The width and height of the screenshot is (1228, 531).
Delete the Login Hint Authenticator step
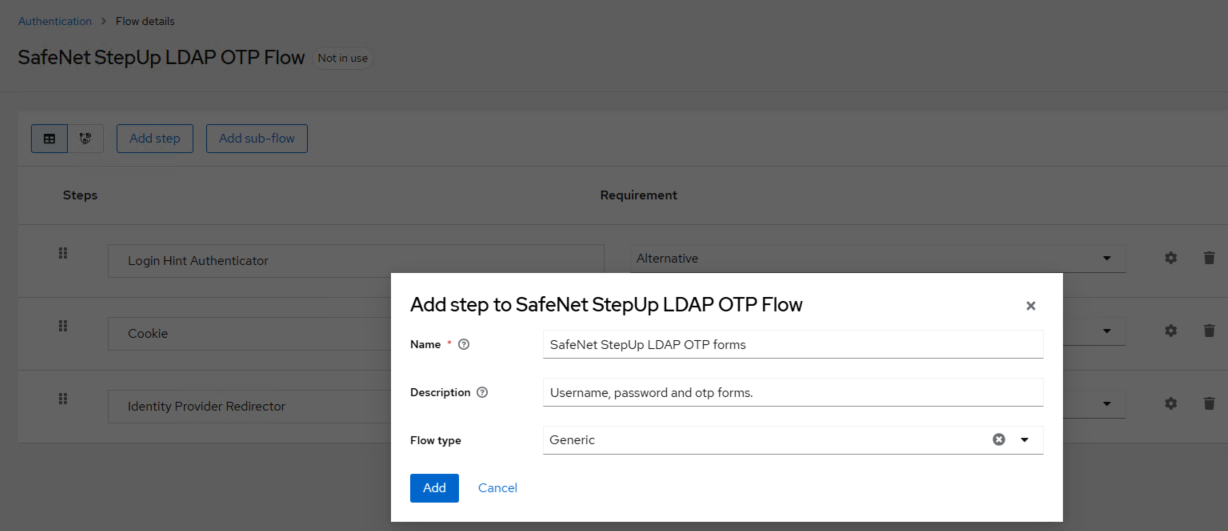click(x=1208, y=258)
